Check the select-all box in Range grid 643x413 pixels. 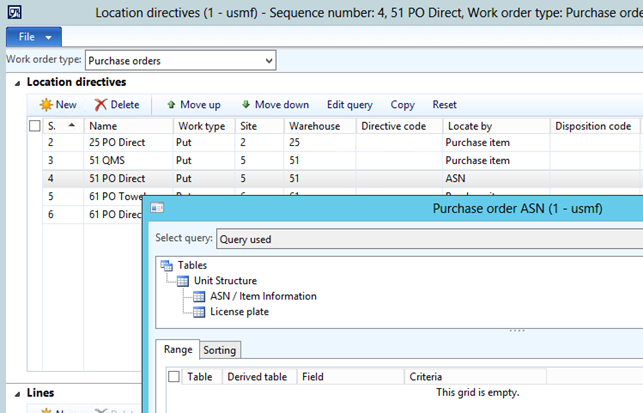coord(173,377)
